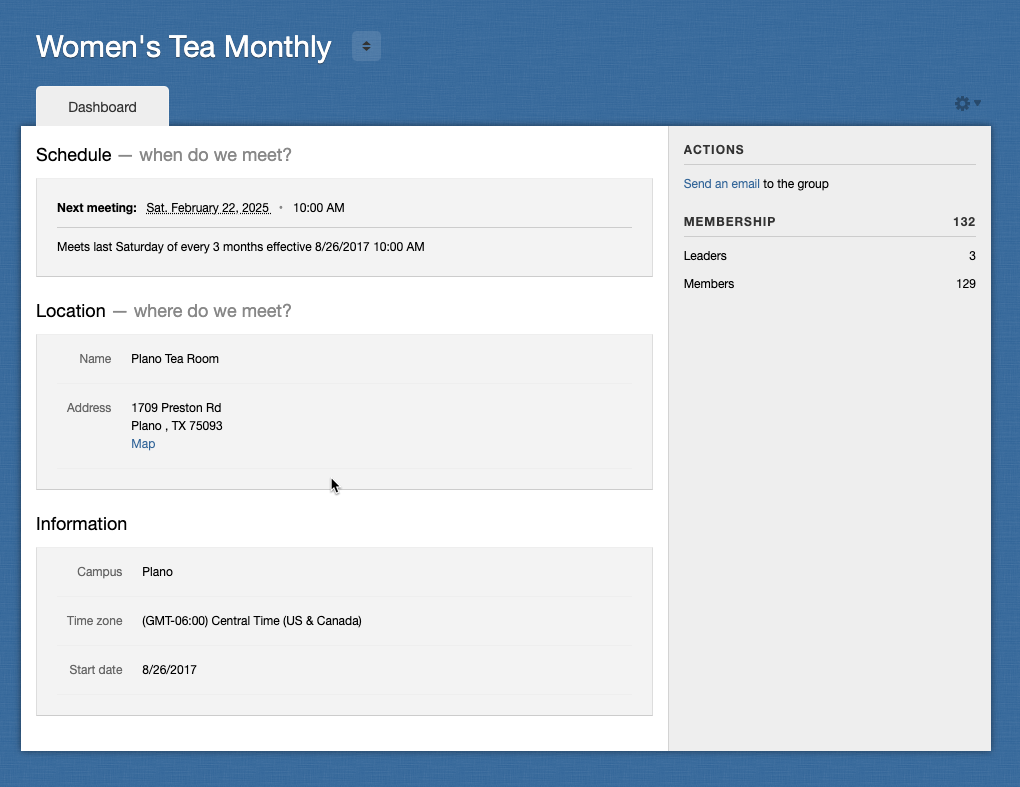This screenshot has height=787, width=1020.
Task: Click the Plano , TX 75093 line
Action: pyautogui.click(x=177, y=426)
